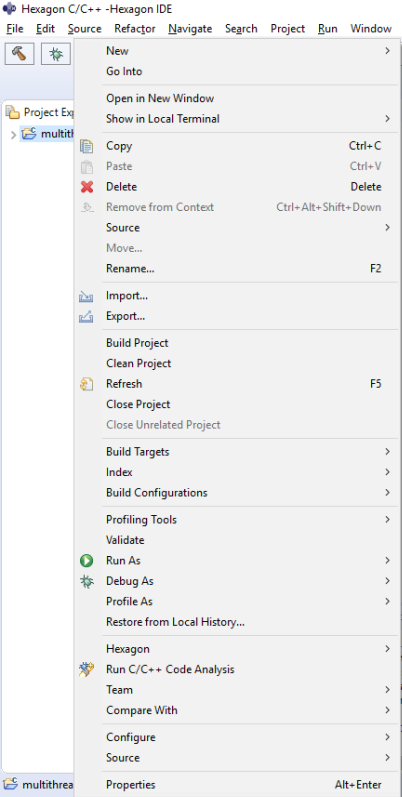Open the Refactor menu in the menu bar
Image resolution: width=402 pixels, height=797 pixels.
pos(135,29)
